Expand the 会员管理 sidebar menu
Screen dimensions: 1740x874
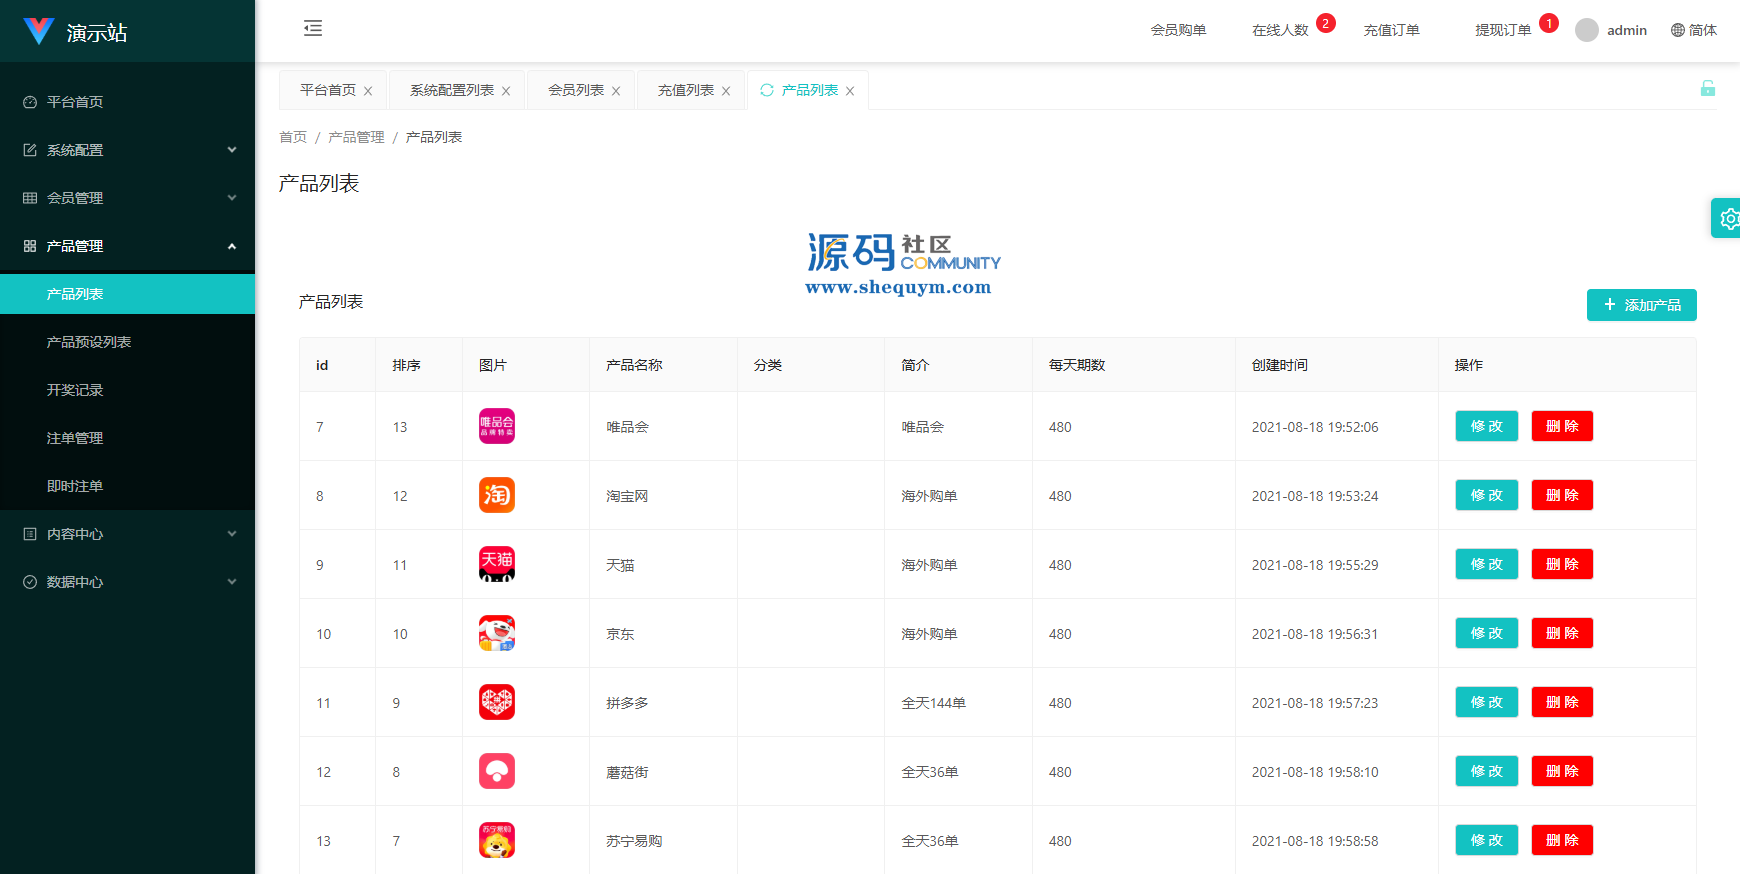click(128, 198)
